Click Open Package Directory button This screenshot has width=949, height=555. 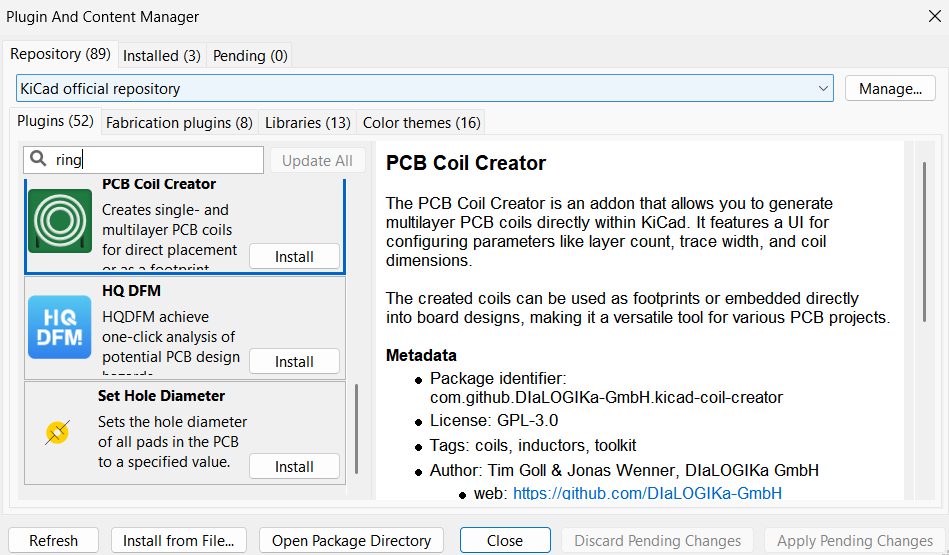(x=351, y=540)
